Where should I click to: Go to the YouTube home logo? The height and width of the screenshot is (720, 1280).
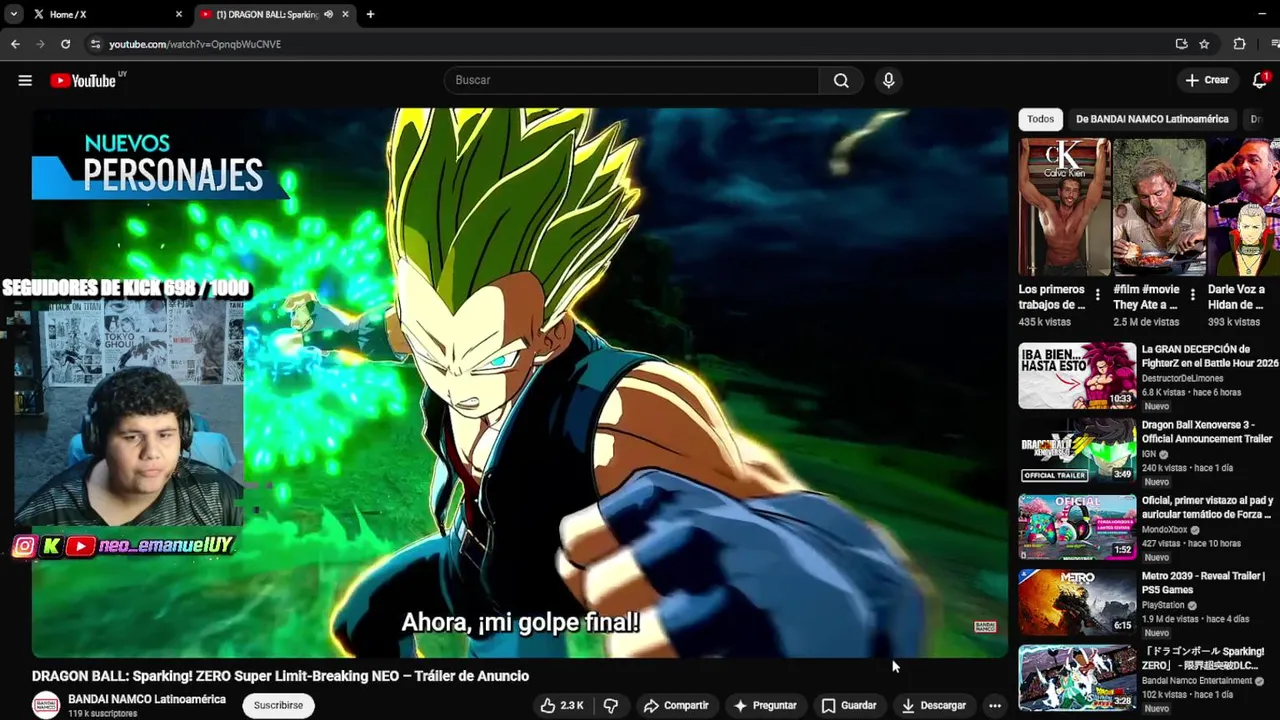click(84, 80)
